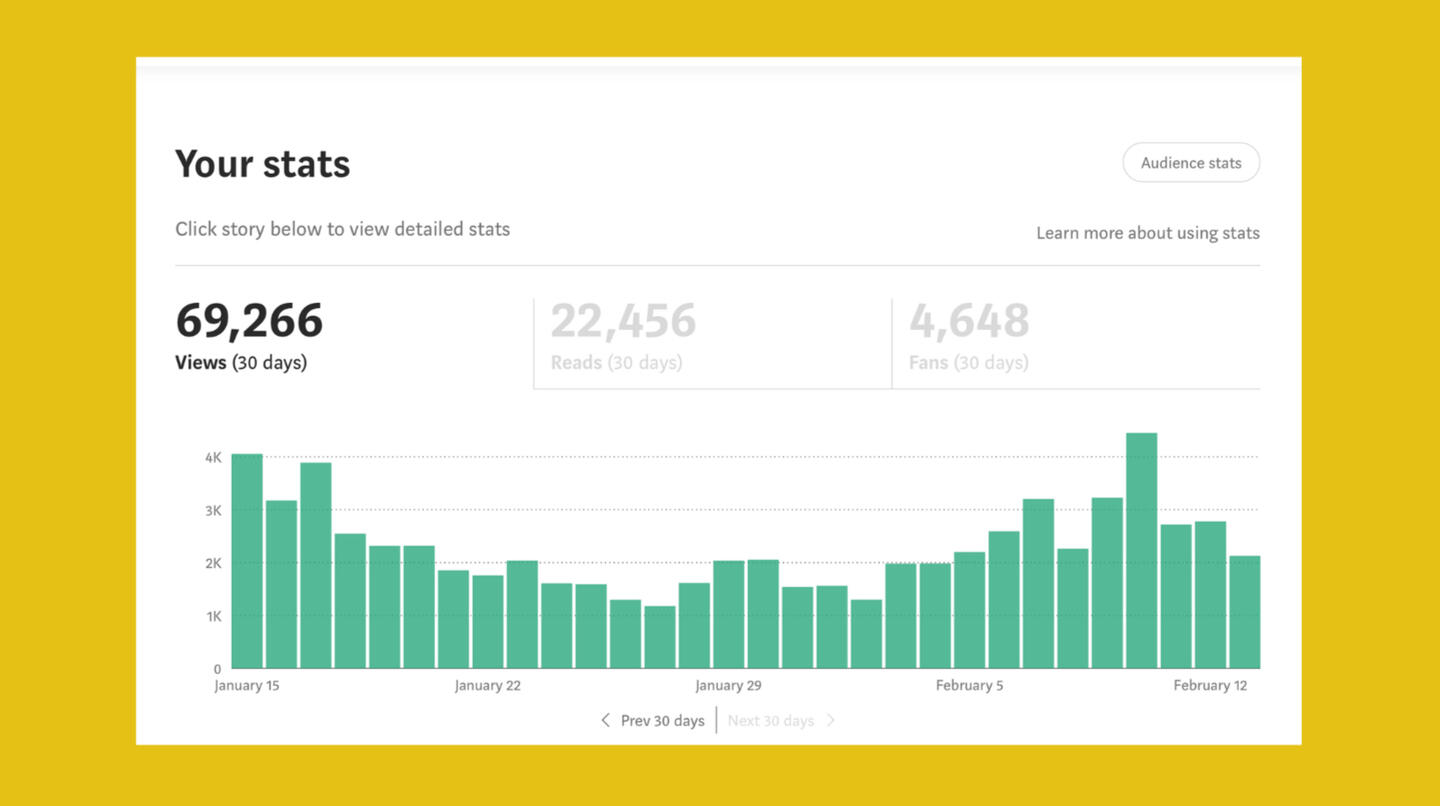Select the Next 30 days link
The height and width of the screenshot is (806, 1440).
[x=770, y=721]
